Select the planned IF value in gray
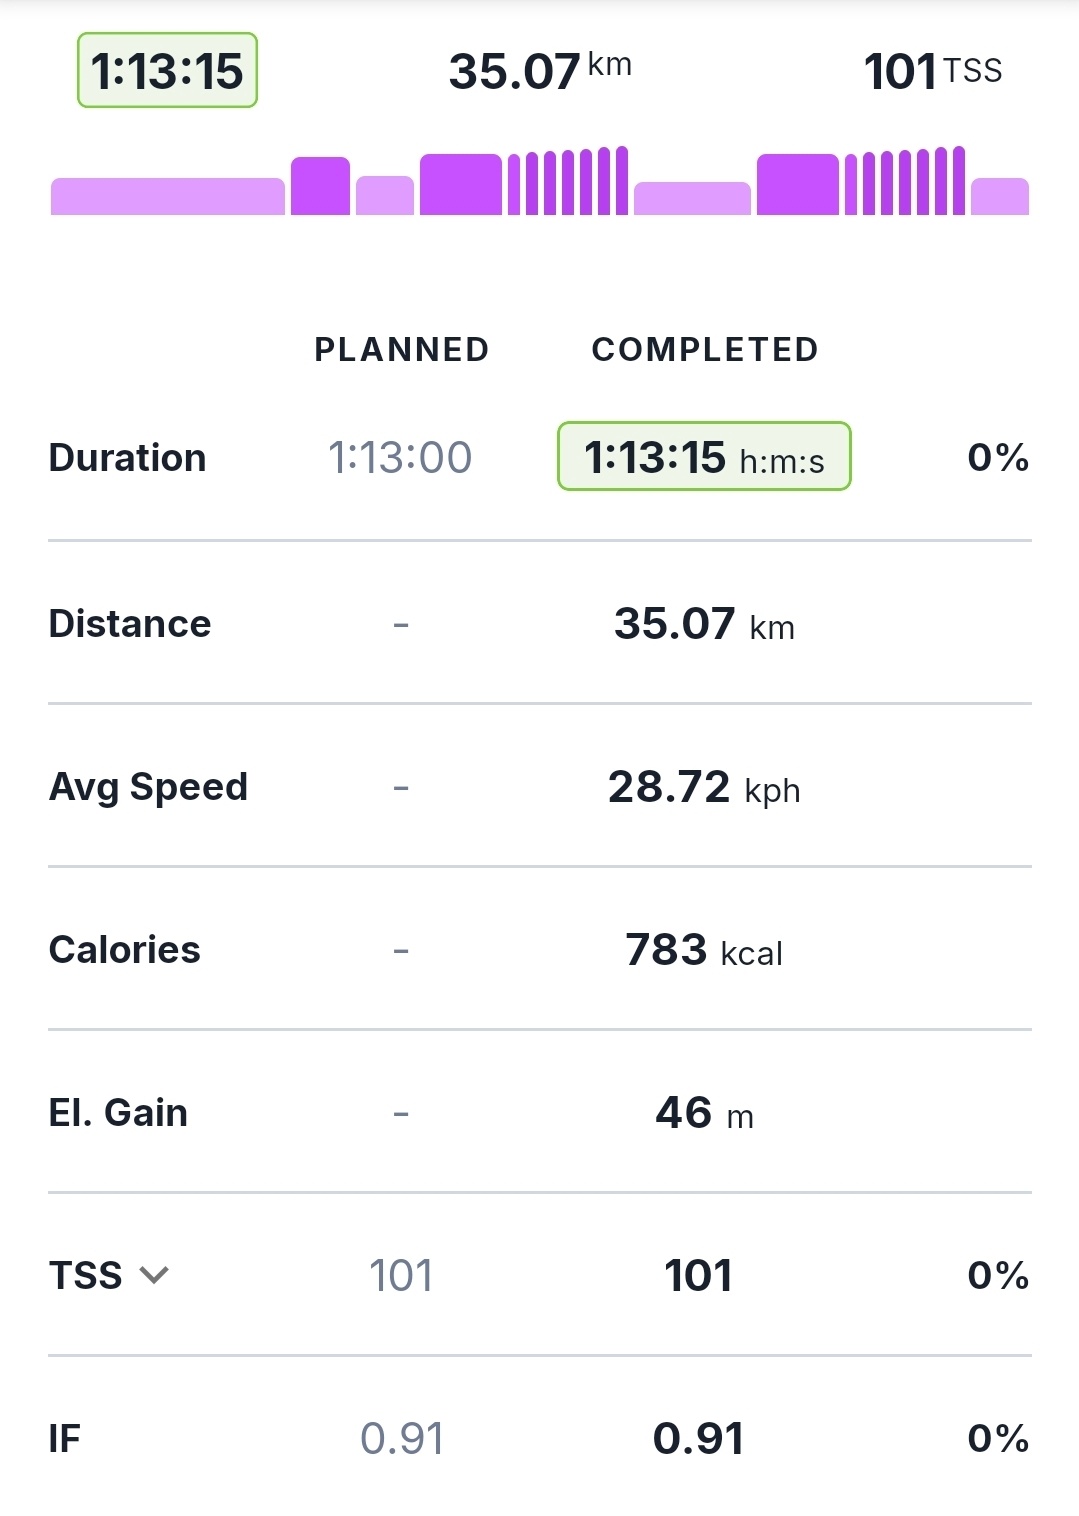1079x1516 pixels. (401, 1439)
